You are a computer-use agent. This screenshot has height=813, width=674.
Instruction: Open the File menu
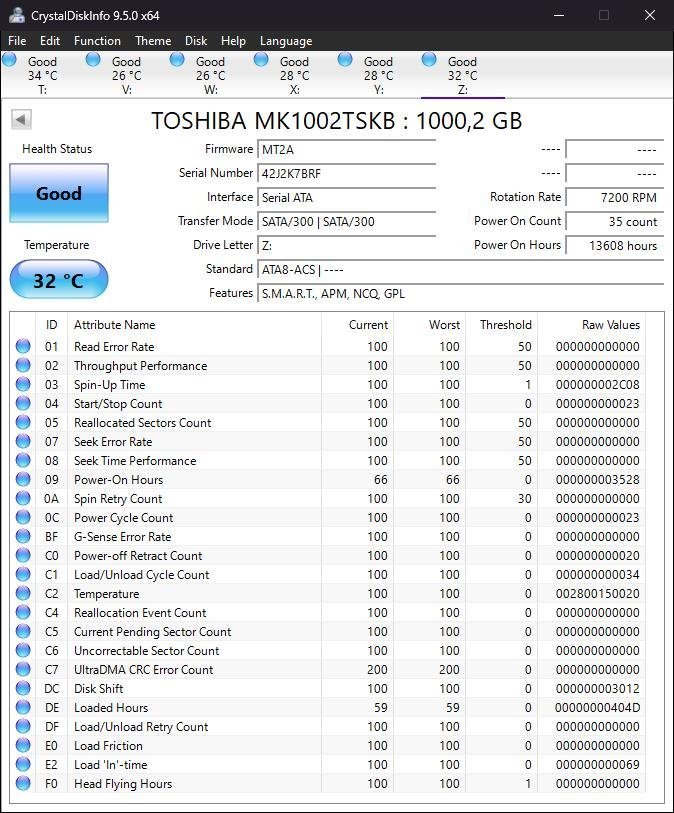pos(17,41)
